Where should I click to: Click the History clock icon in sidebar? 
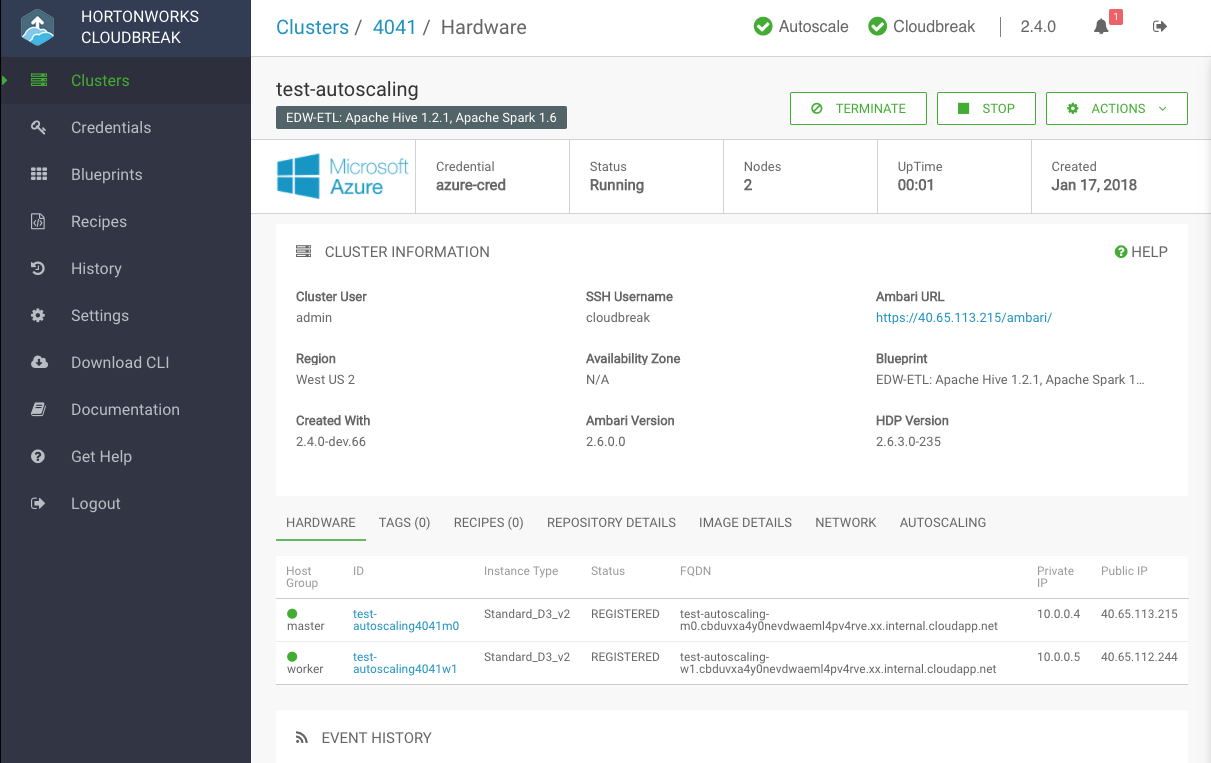pos(39,269)
